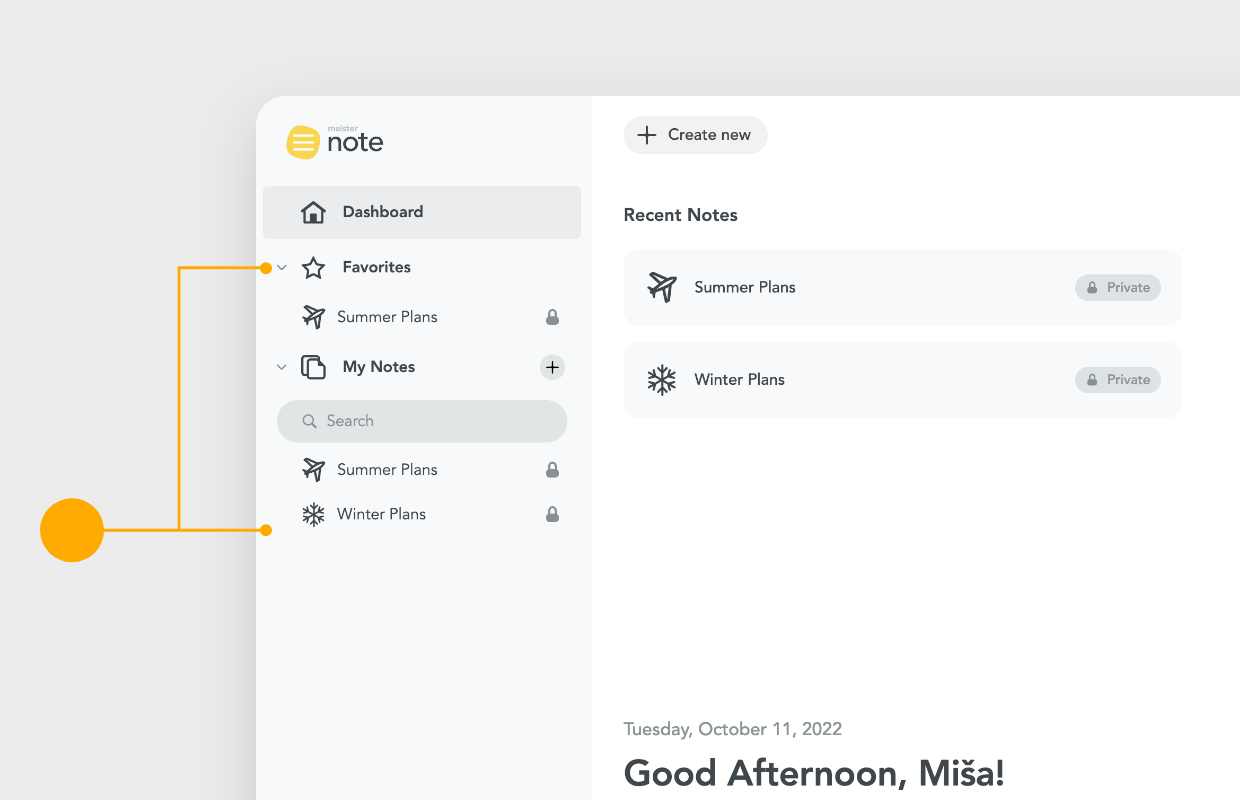The width and height of the screenshot is (1240, 800).
Task: Click the Dashboard home icon
Action: [x=313, y=212]
